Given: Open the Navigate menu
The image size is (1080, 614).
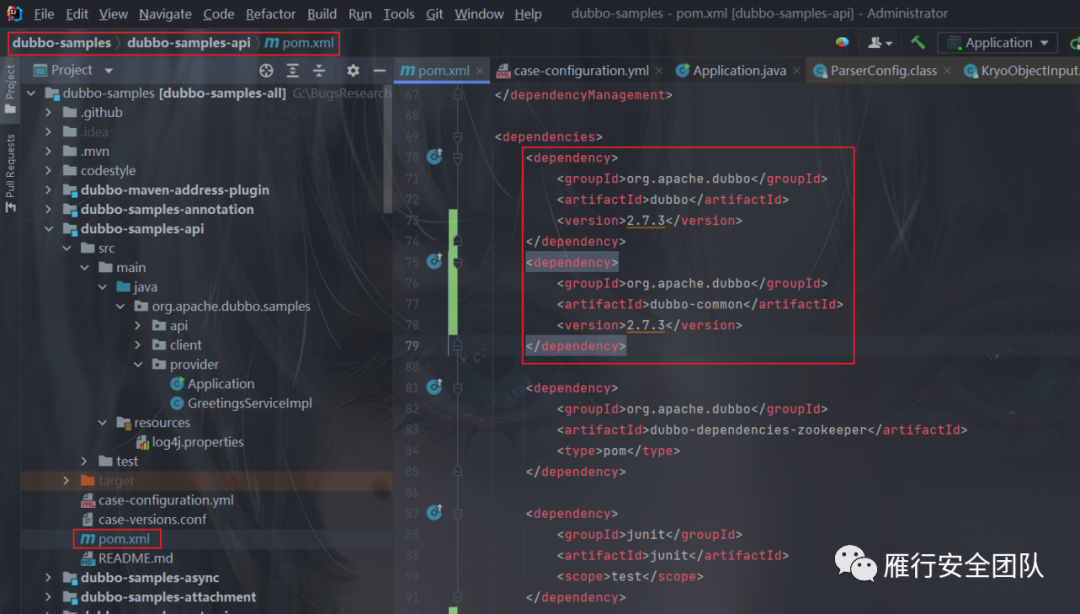Looking at the screenshot, I should point(165,14).
